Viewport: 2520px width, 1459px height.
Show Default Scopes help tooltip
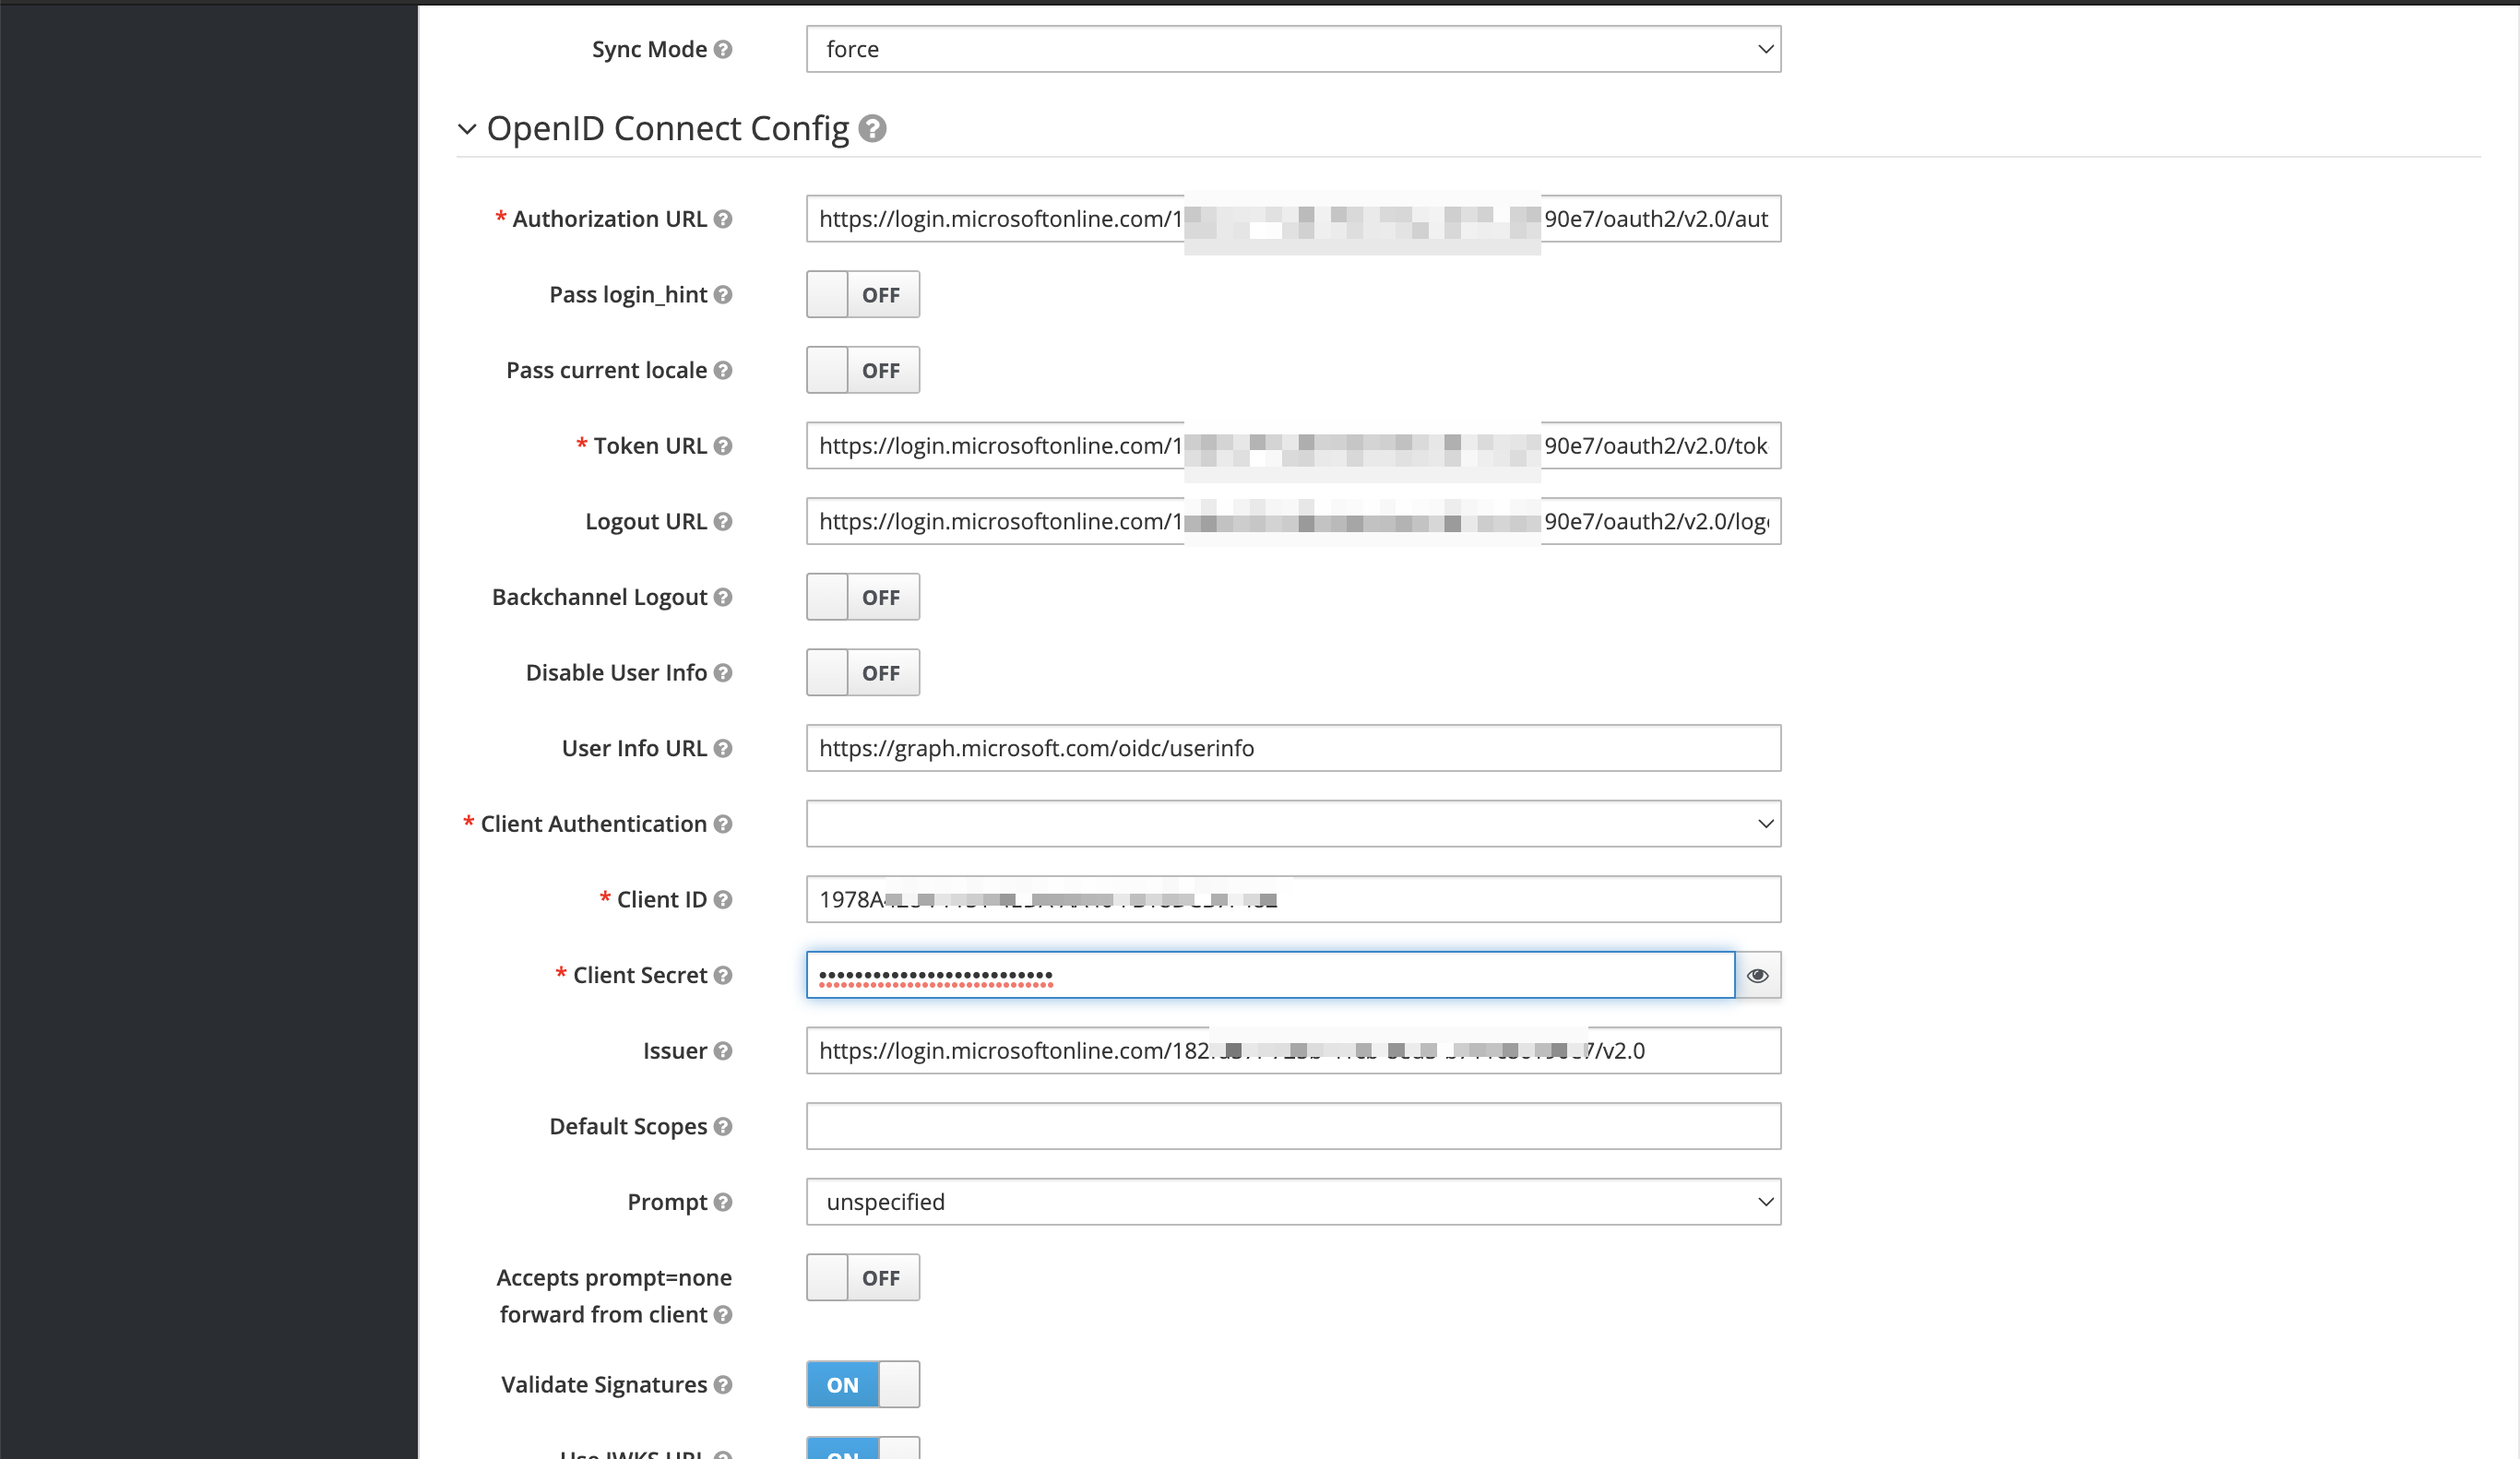tap(723, 1127)
